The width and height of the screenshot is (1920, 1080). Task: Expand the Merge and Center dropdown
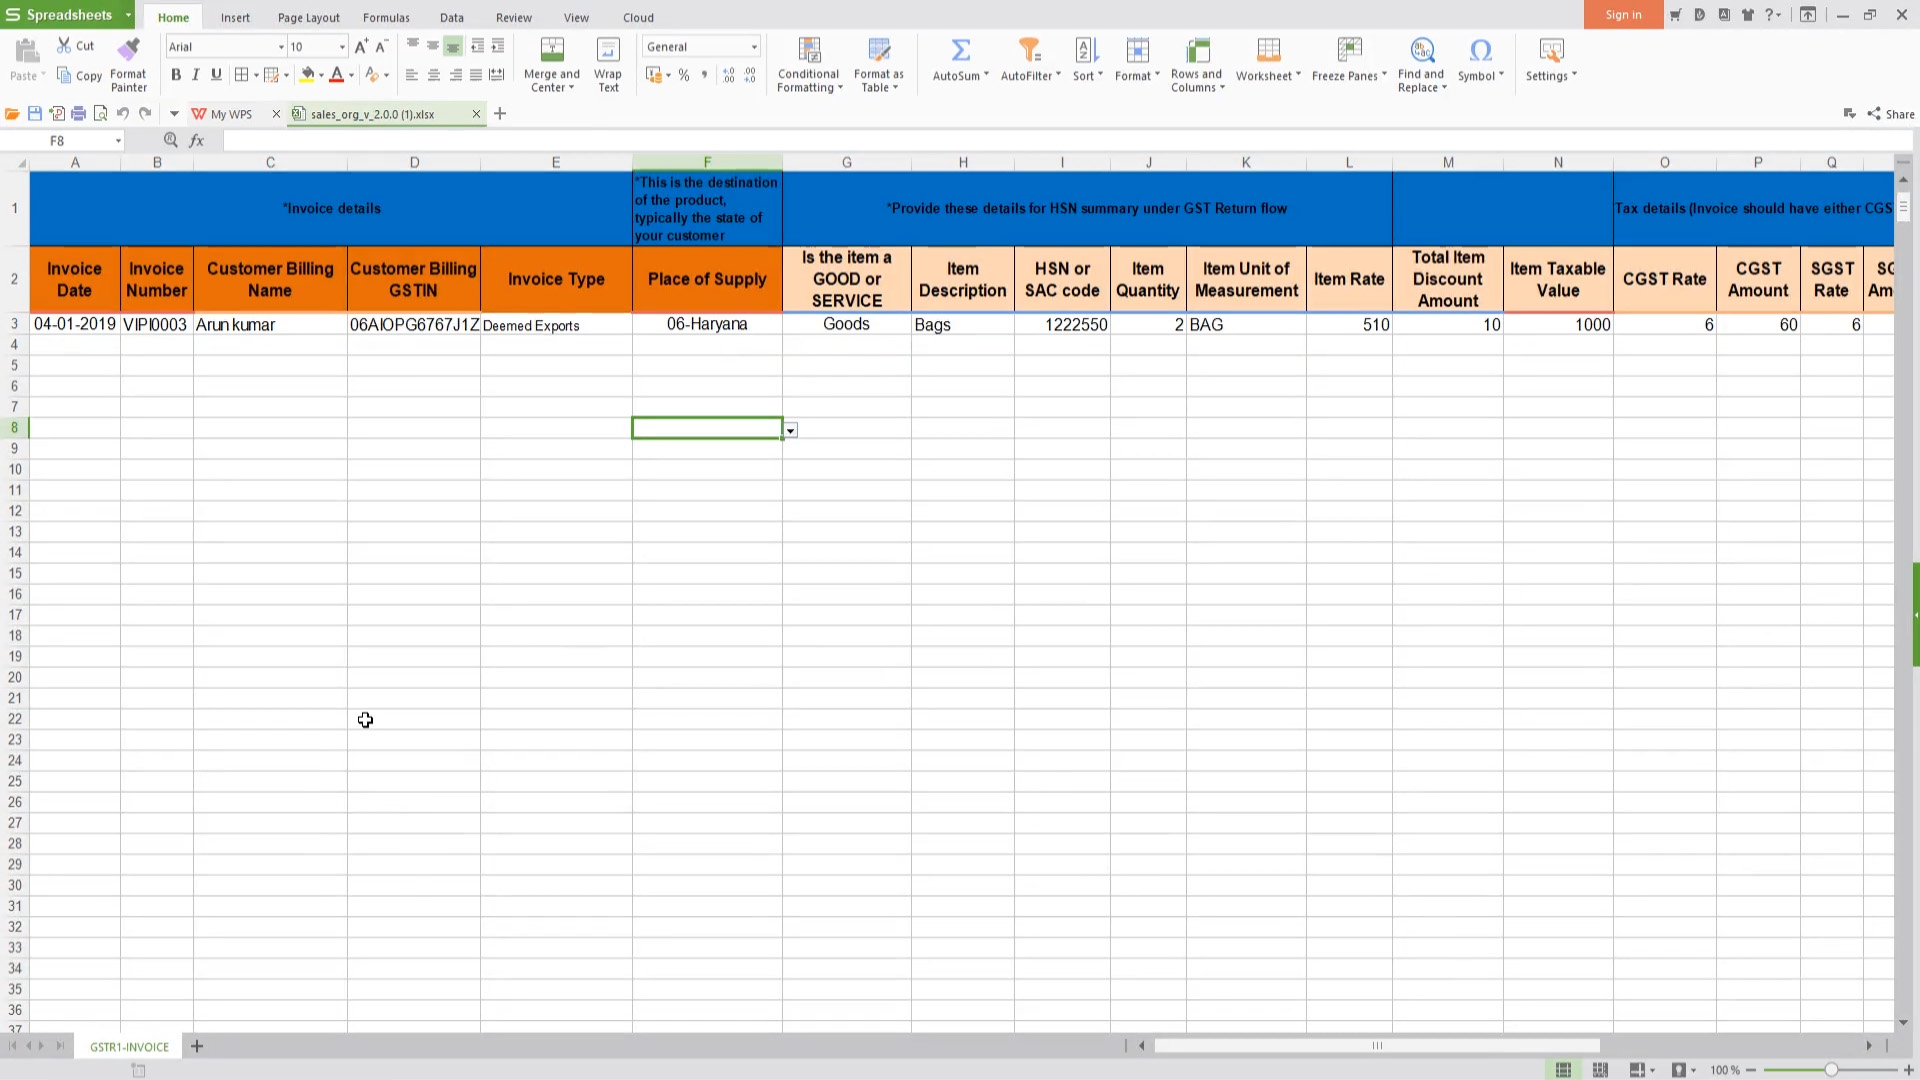point(571,88)
